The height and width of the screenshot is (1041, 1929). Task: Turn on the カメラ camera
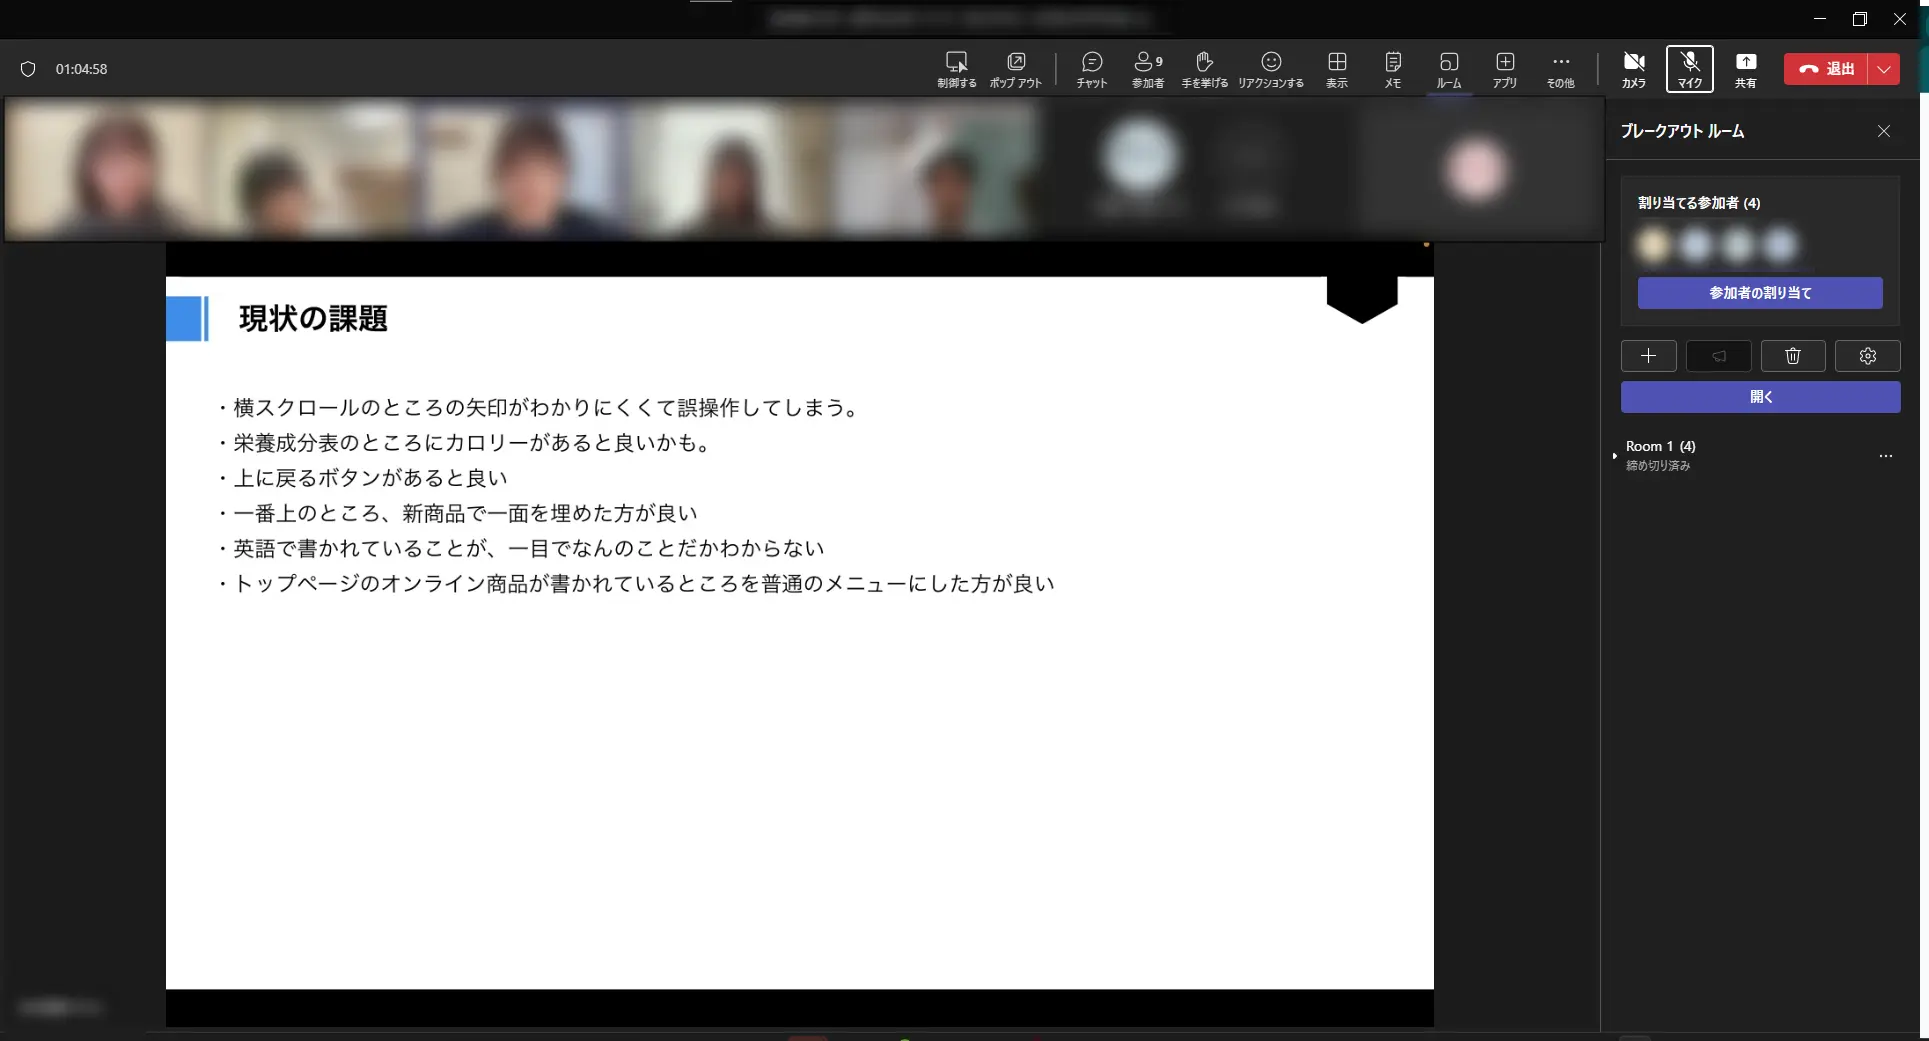(1634, 69)
